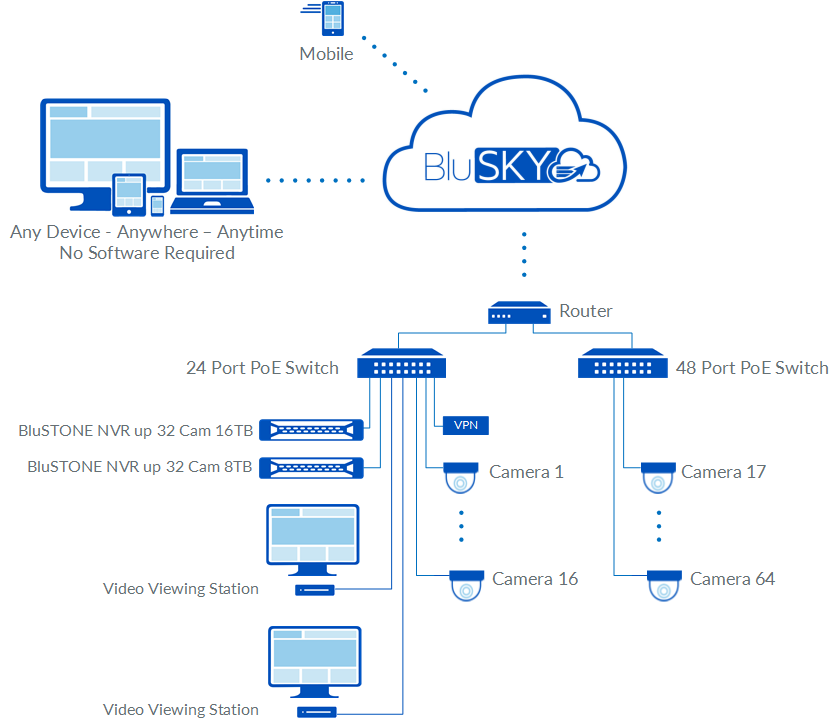
Task: Click the tablet icon in device group
Action: [129, 194]
